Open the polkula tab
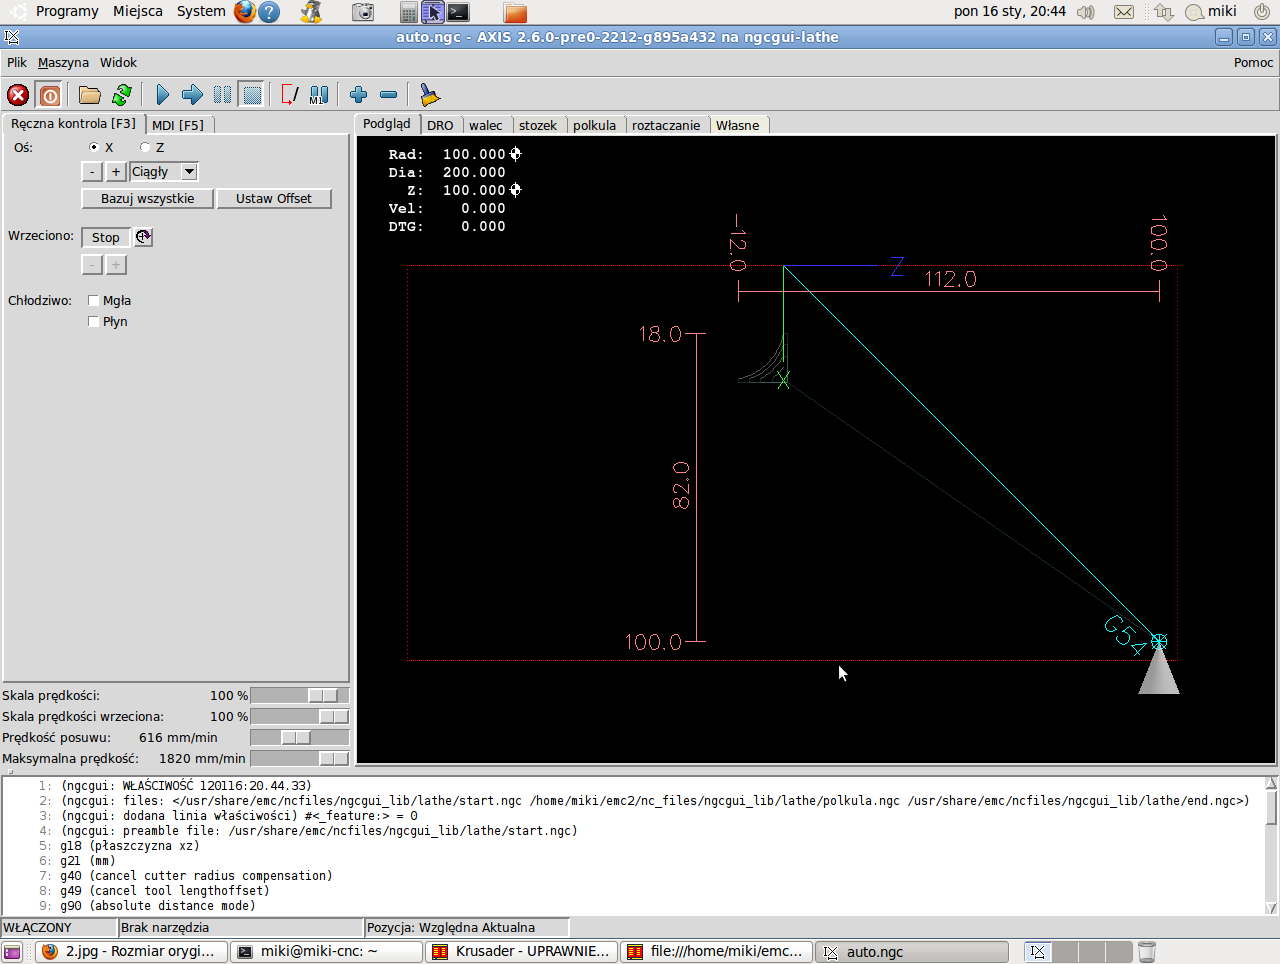Viewport: 1280px width, 964px height. click(x=595, y=125)
